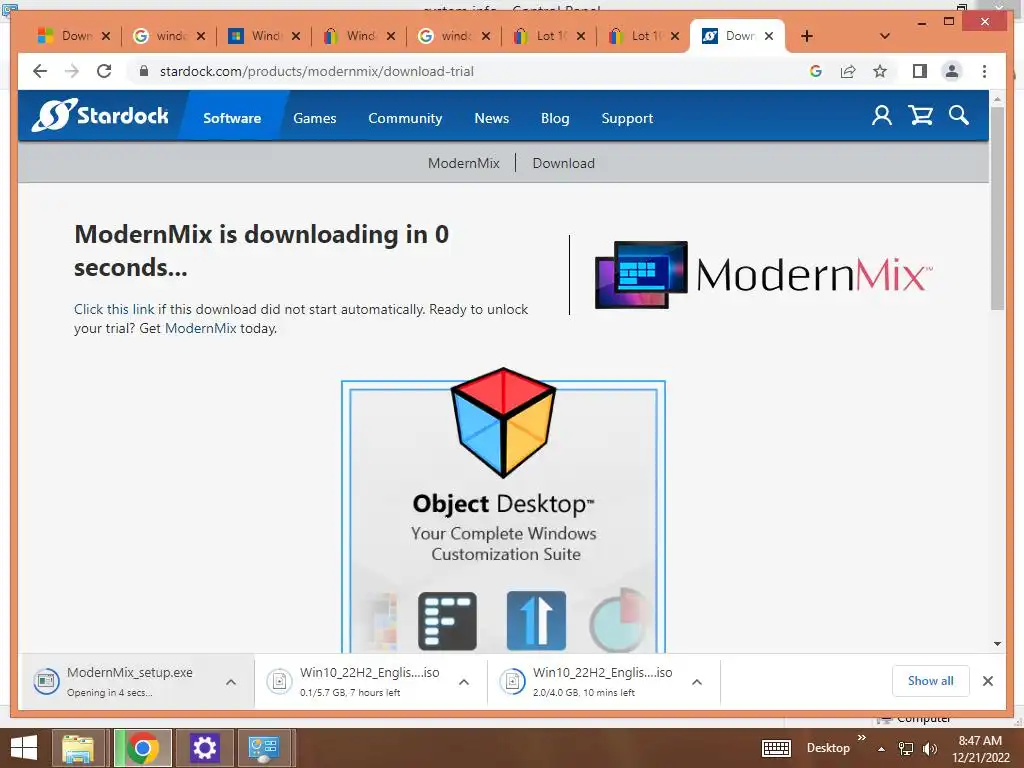1024x768 pixels.
Task: Click the Object Desktop banner title
Action: point(504,504)
